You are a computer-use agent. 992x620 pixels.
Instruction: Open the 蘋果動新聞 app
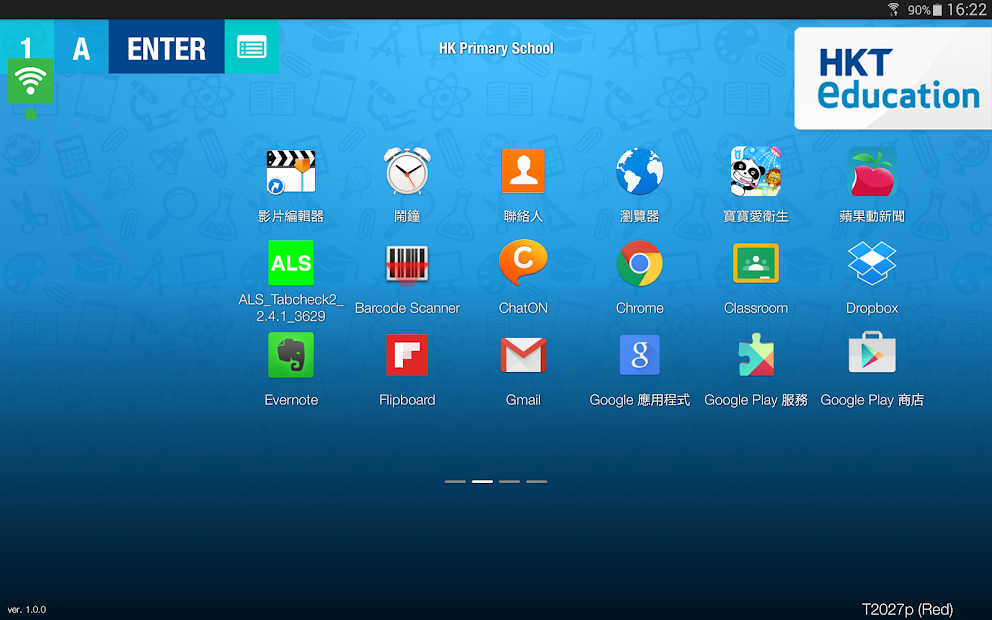(872, 171)
